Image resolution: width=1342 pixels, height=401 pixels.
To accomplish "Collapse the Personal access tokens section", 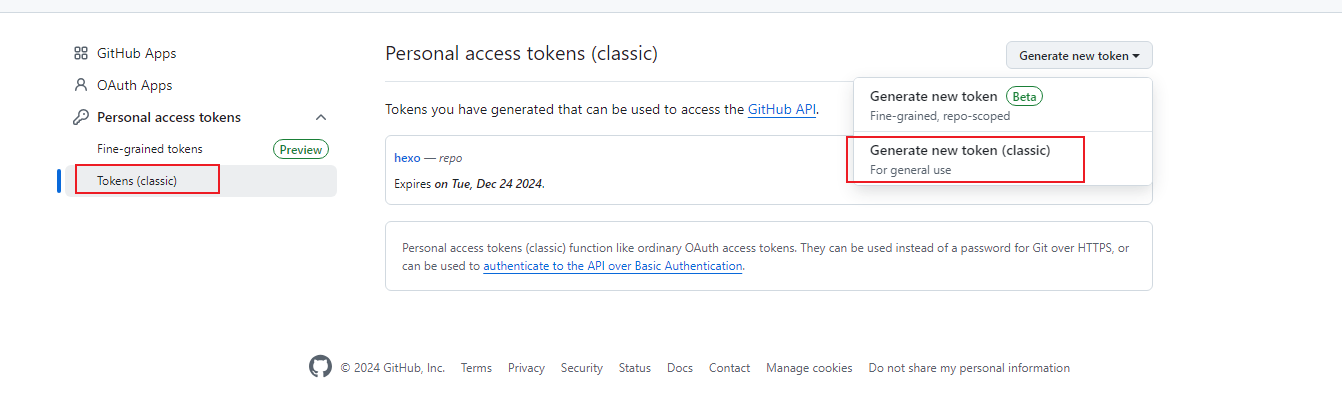I will [x=321, y=117].
